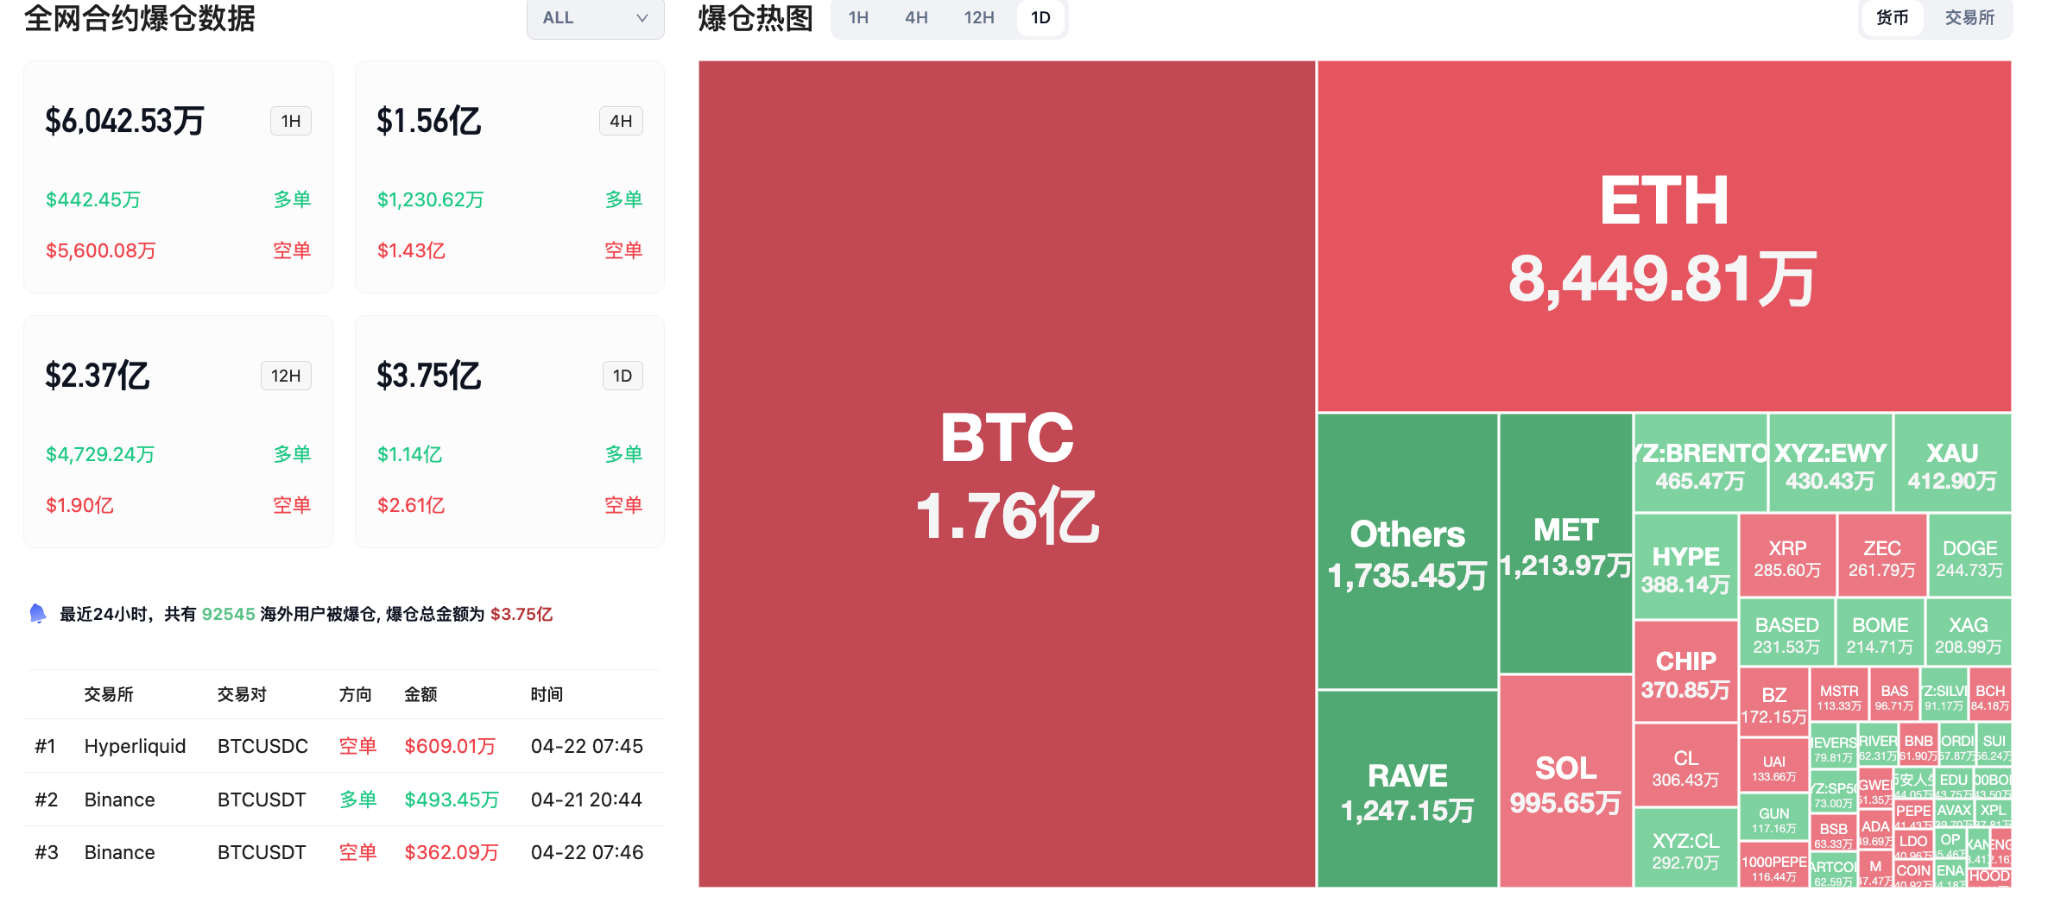Image resolution: width=2048 pixels, height=900 pixels.
Task: Click the BTC 1.76亿 heatmap block
Action: click(x=1006, y=474)
